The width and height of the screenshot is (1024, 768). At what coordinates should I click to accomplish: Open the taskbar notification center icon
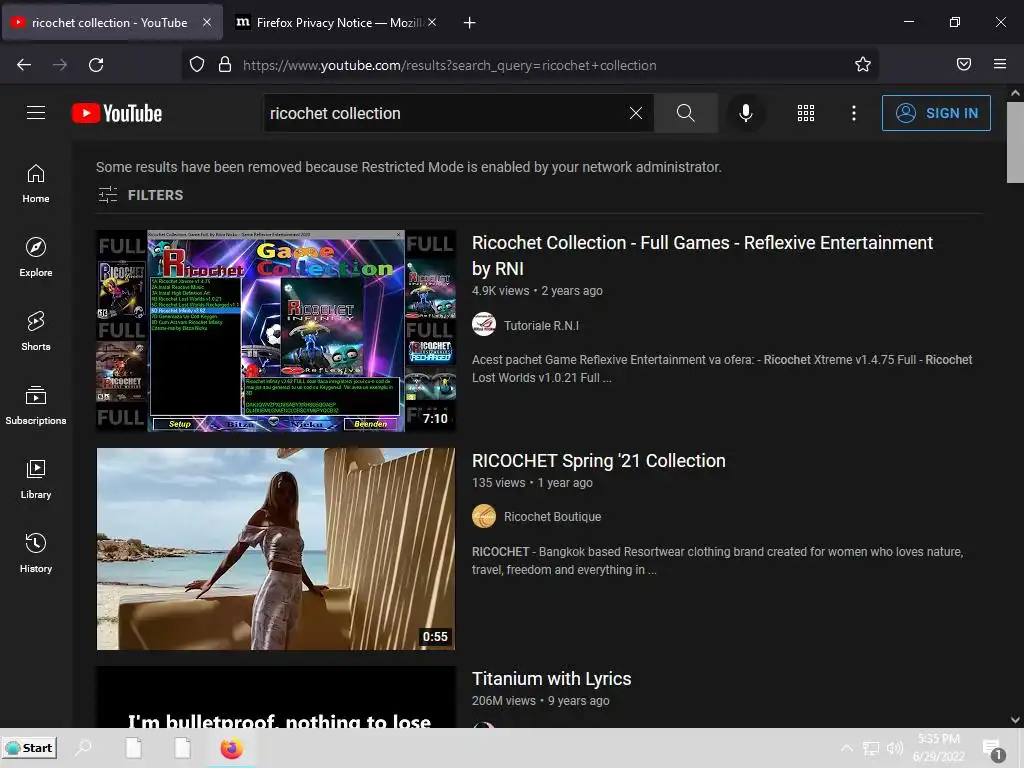point(993,748)
